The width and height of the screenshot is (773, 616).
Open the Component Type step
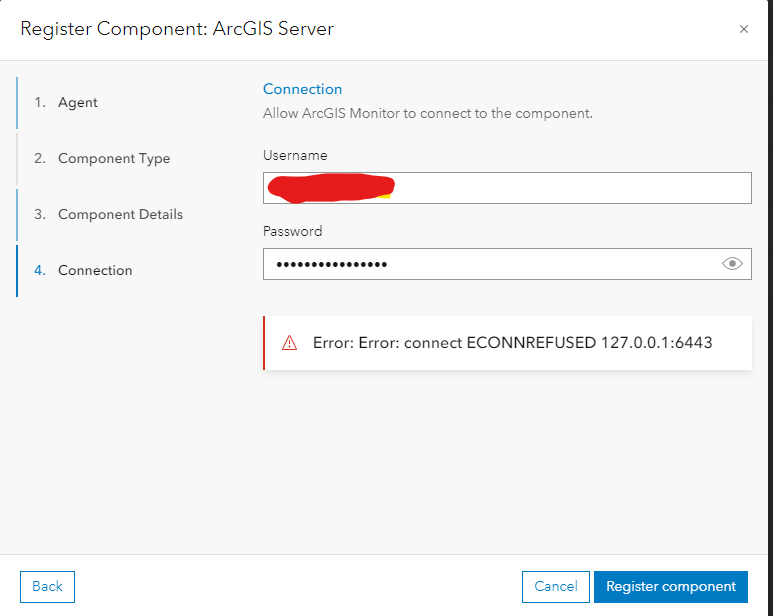coord(114,159)
